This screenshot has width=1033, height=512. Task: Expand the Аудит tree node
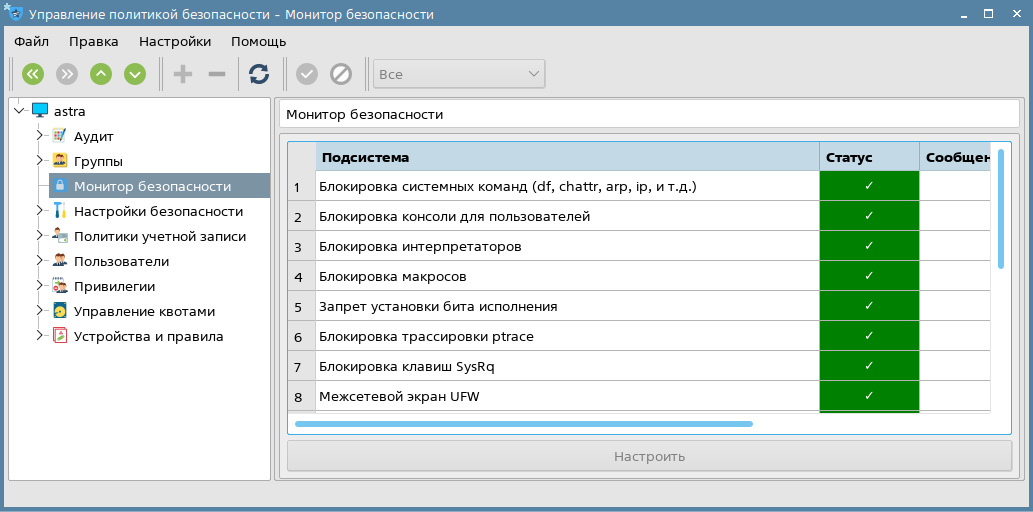tap(41, 136)
